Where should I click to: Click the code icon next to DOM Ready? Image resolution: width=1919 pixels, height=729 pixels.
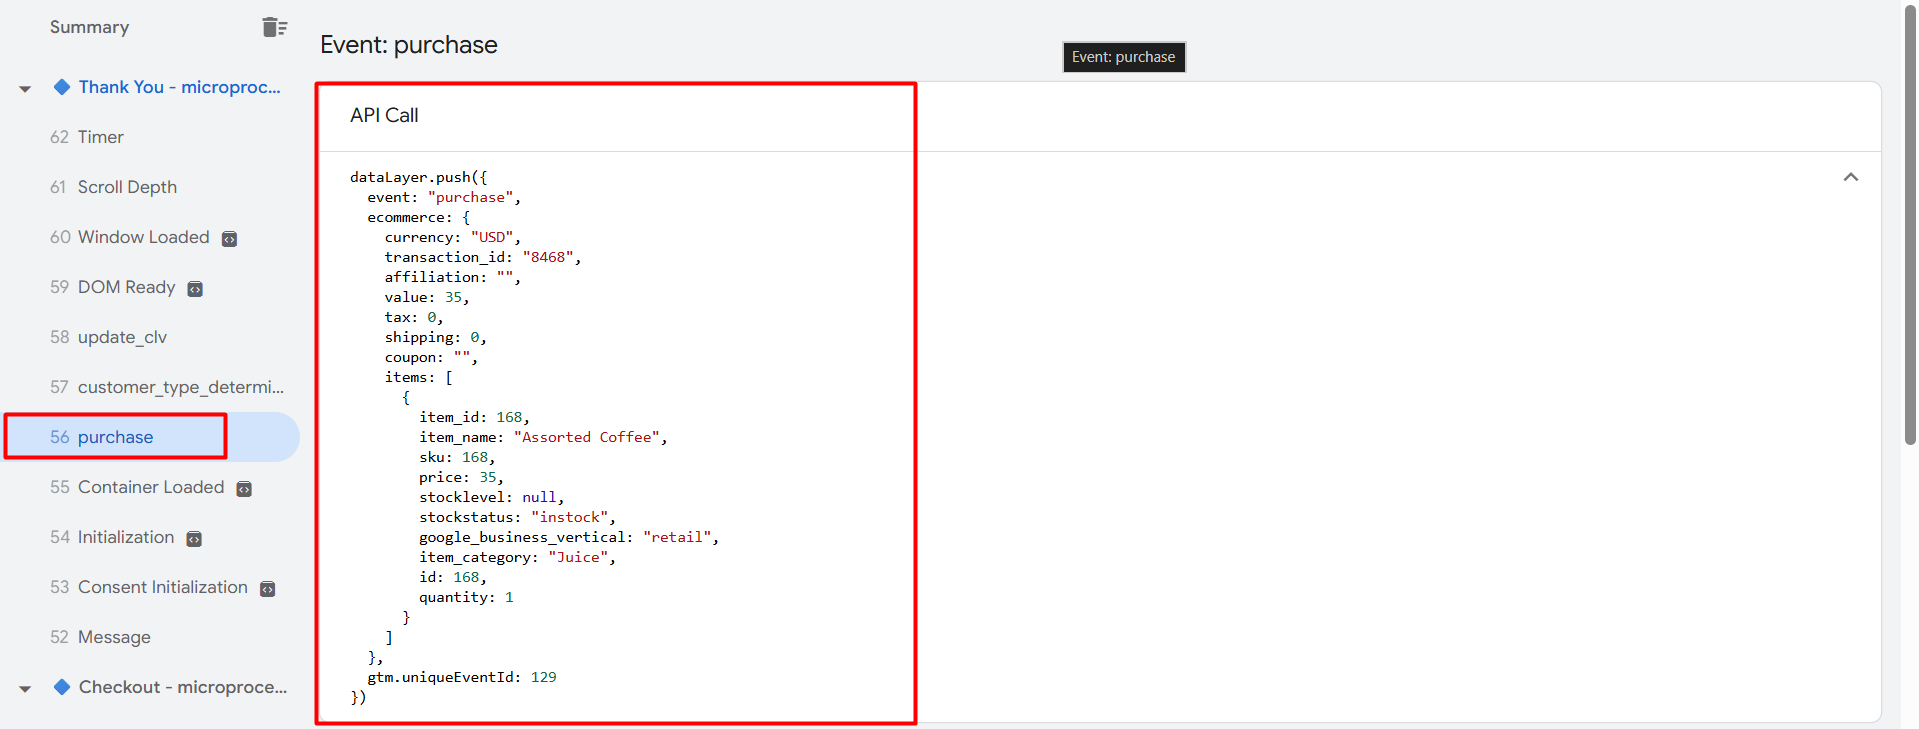pos(195,289)
